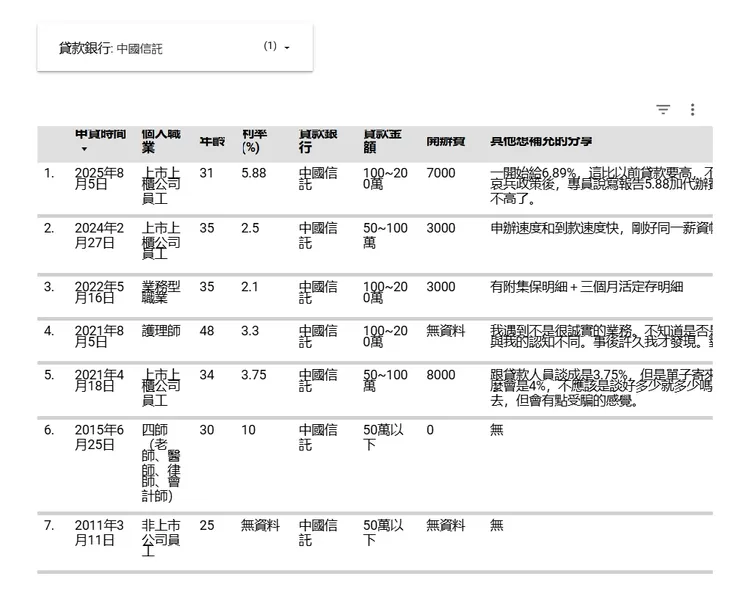Select date cell 2021年4月18日
This screenshot has width=740, height=606.
tap(99, 380)
